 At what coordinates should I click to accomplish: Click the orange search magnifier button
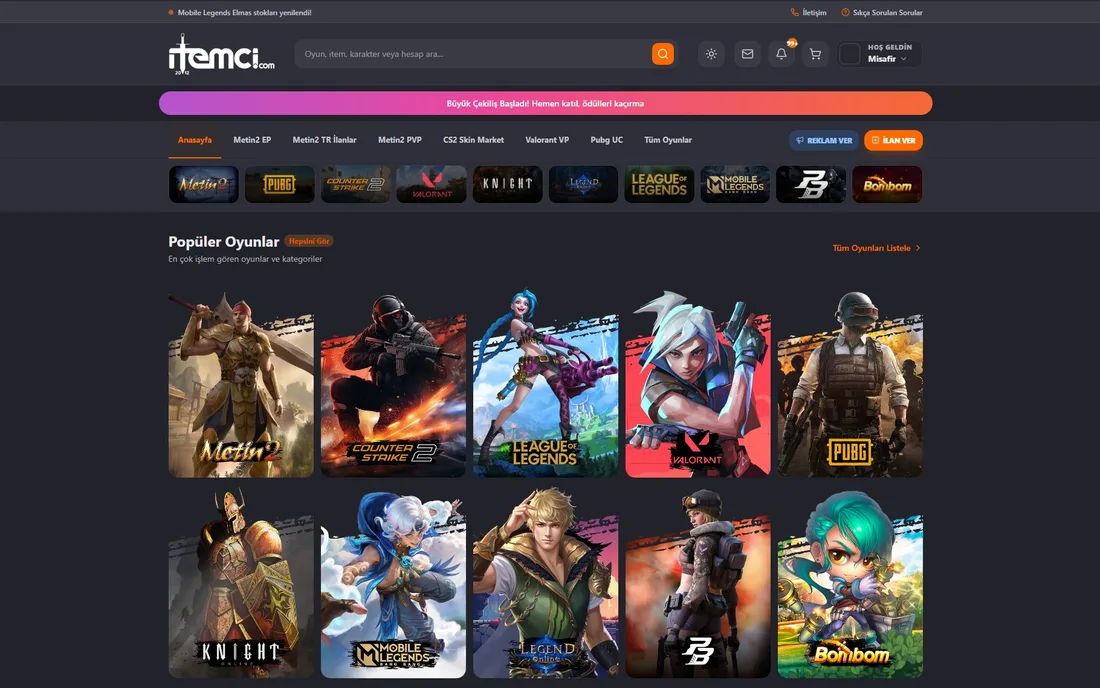662,54
